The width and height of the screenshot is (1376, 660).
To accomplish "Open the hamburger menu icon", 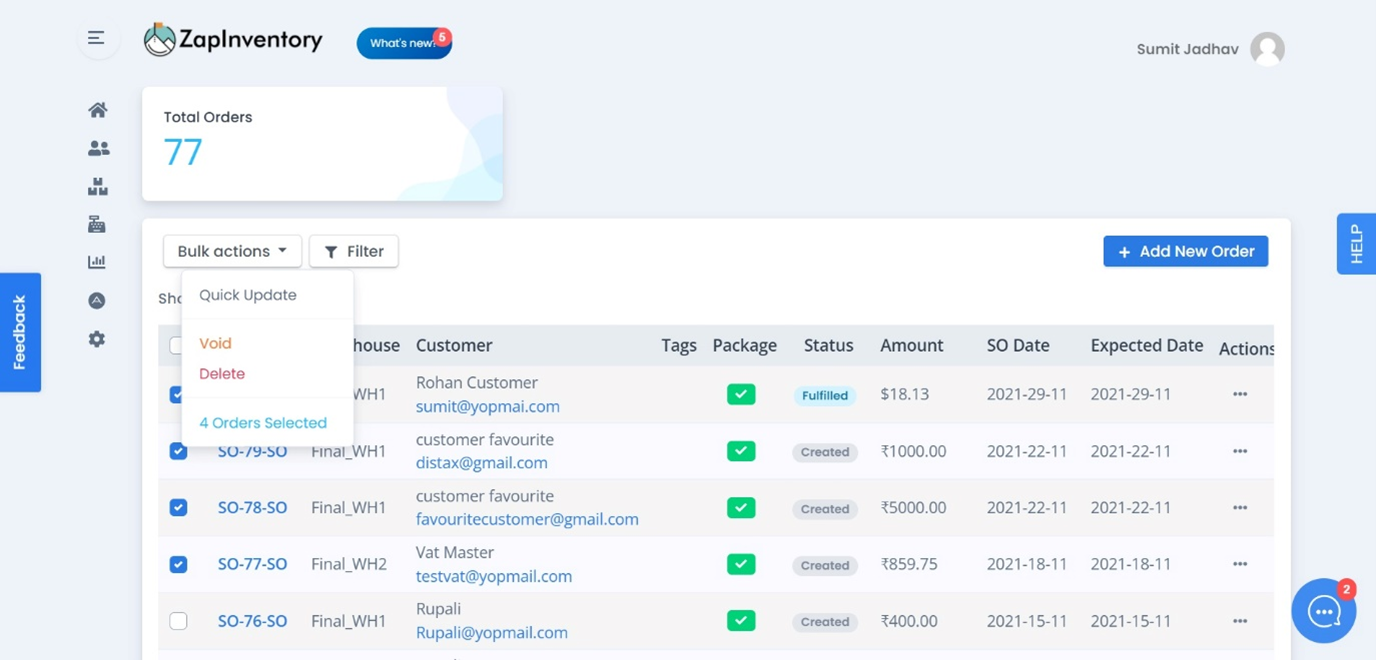I will pyautogui.click(x=96, y=38).
